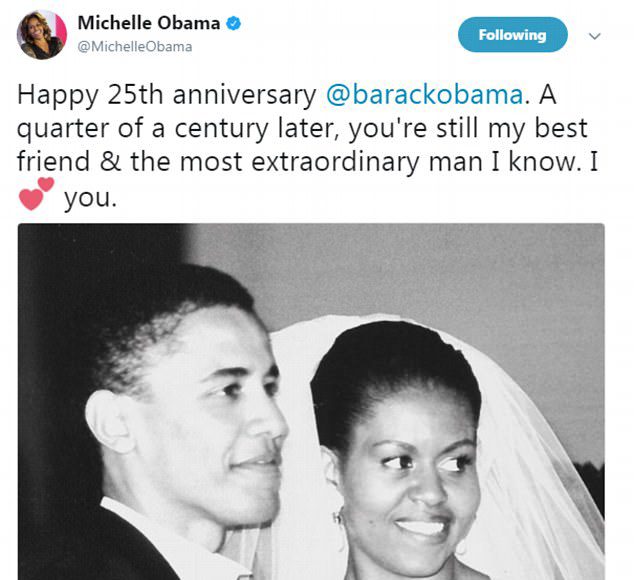
Task: Toggle the blue Following button
Action: 513,35
